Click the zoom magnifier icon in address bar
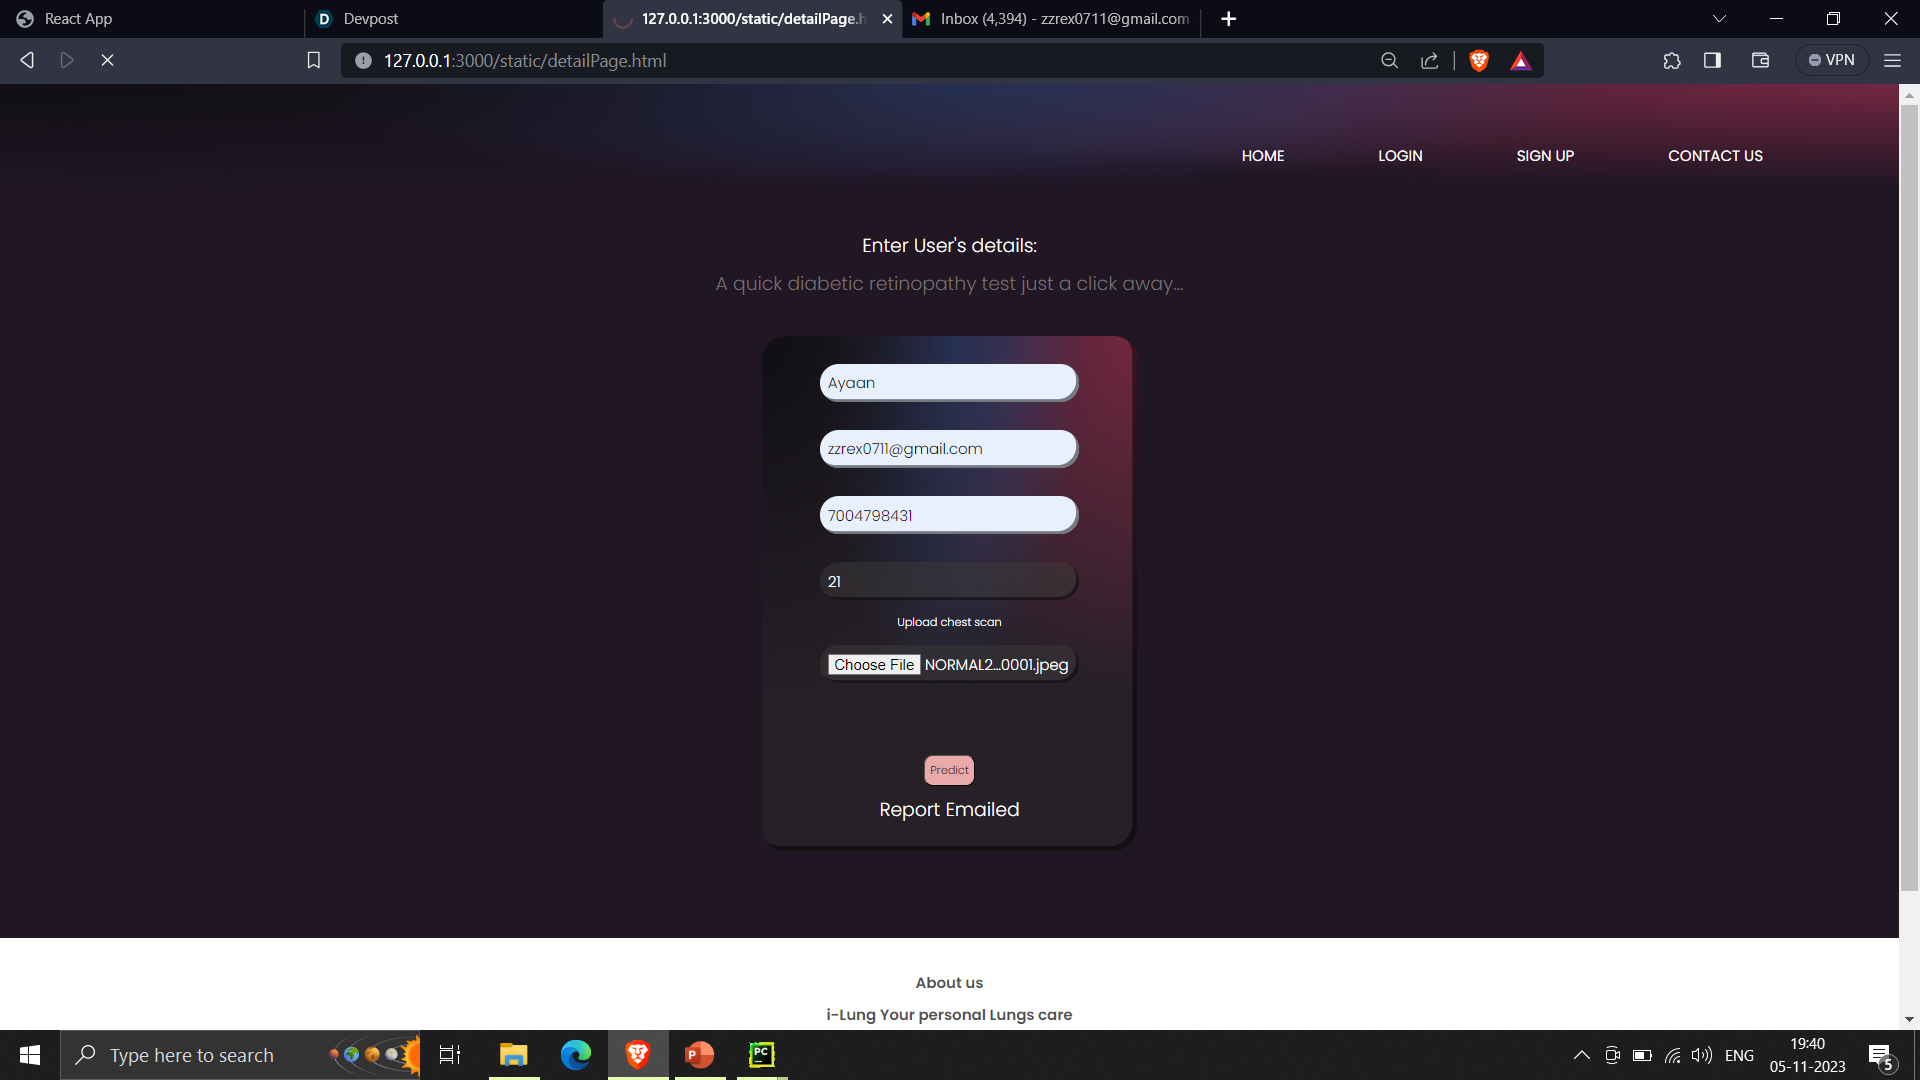Viewport: 1920px width, 1080px height. (1389, 61)
